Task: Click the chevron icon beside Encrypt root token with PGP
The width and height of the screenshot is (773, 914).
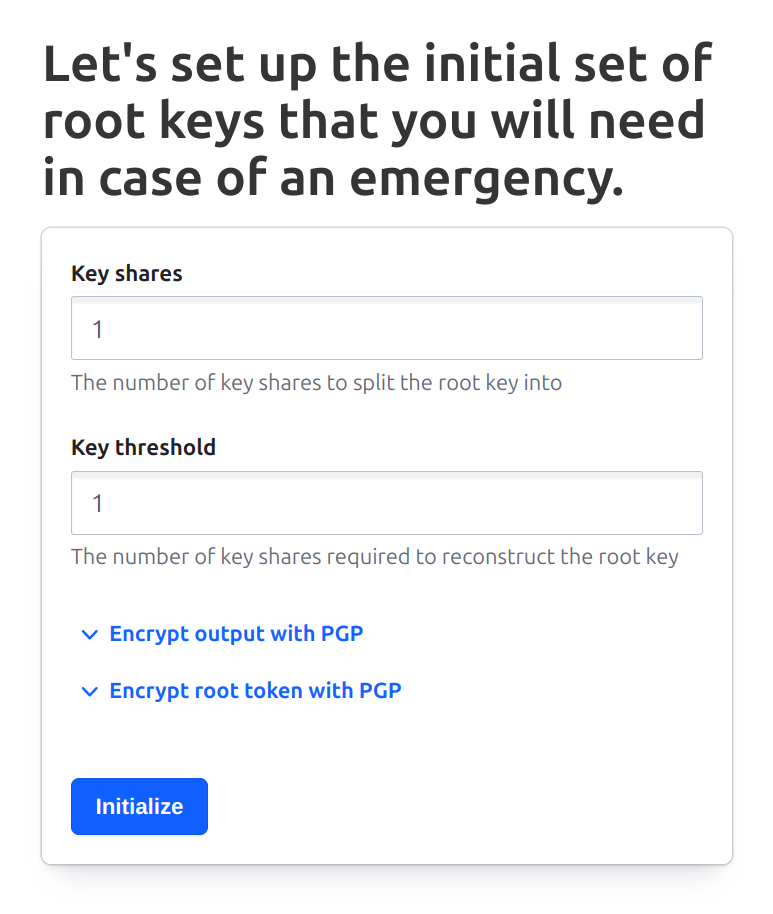Action: (x=89, y=691)
